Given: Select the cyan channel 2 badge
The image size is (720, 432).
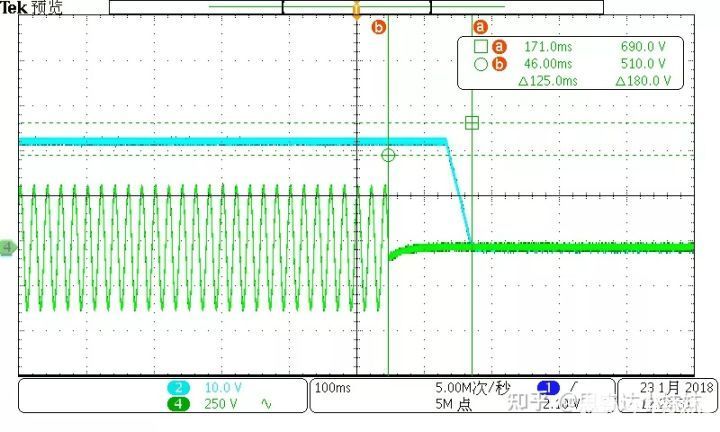Looking at the screenshot, I should pyautogui.click(x=178, y=387).
